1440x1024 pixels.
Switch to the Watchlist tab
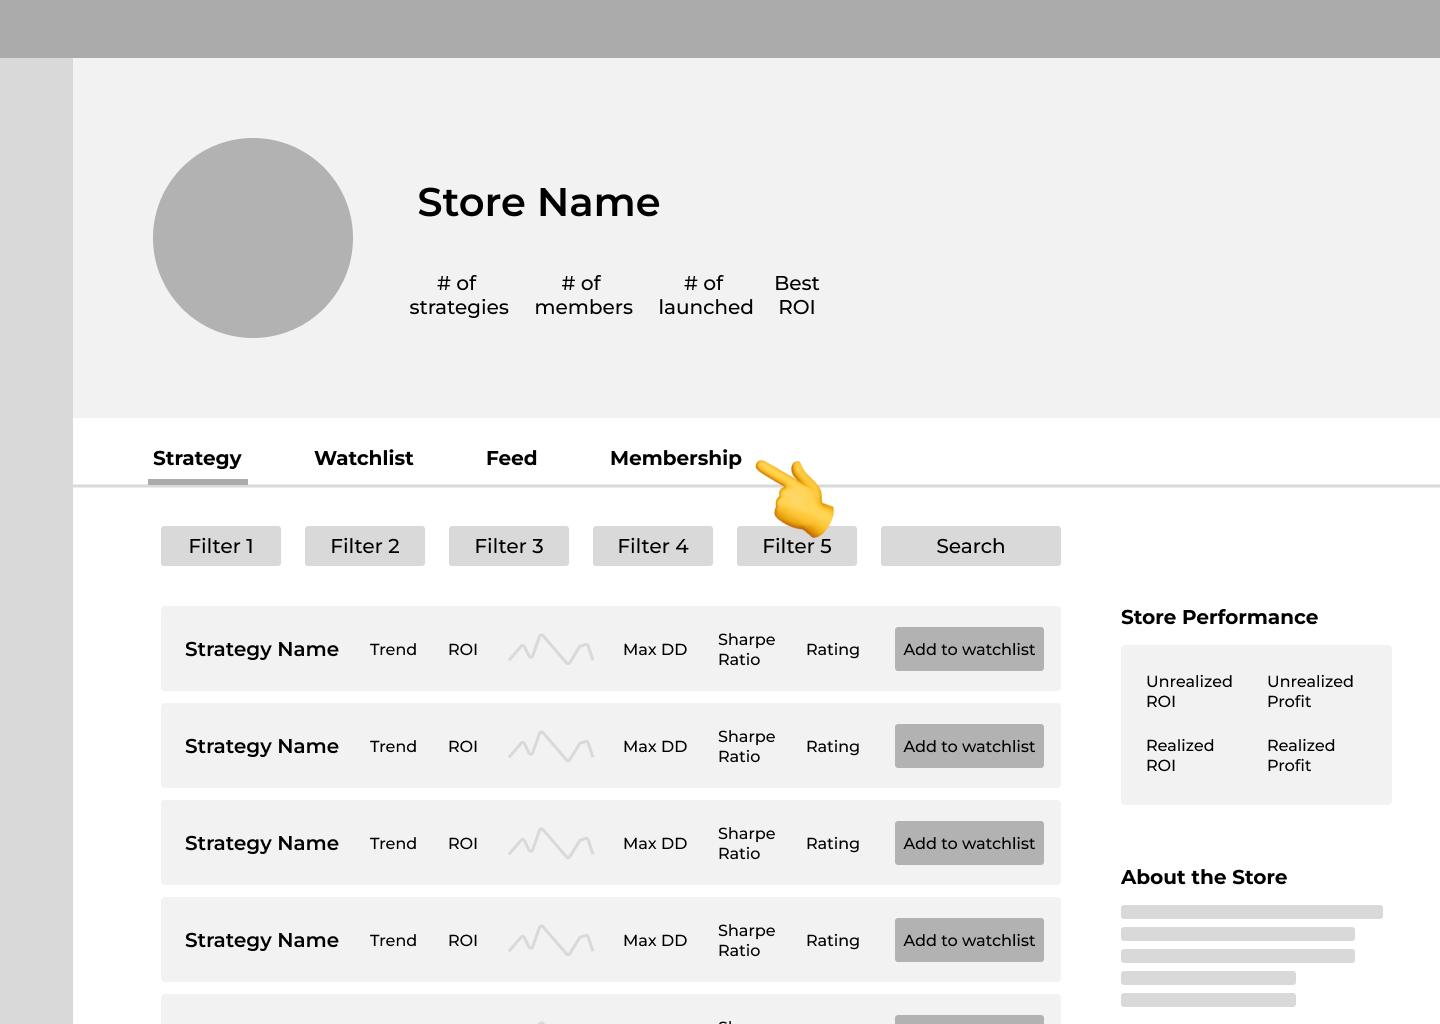[363, 458]
